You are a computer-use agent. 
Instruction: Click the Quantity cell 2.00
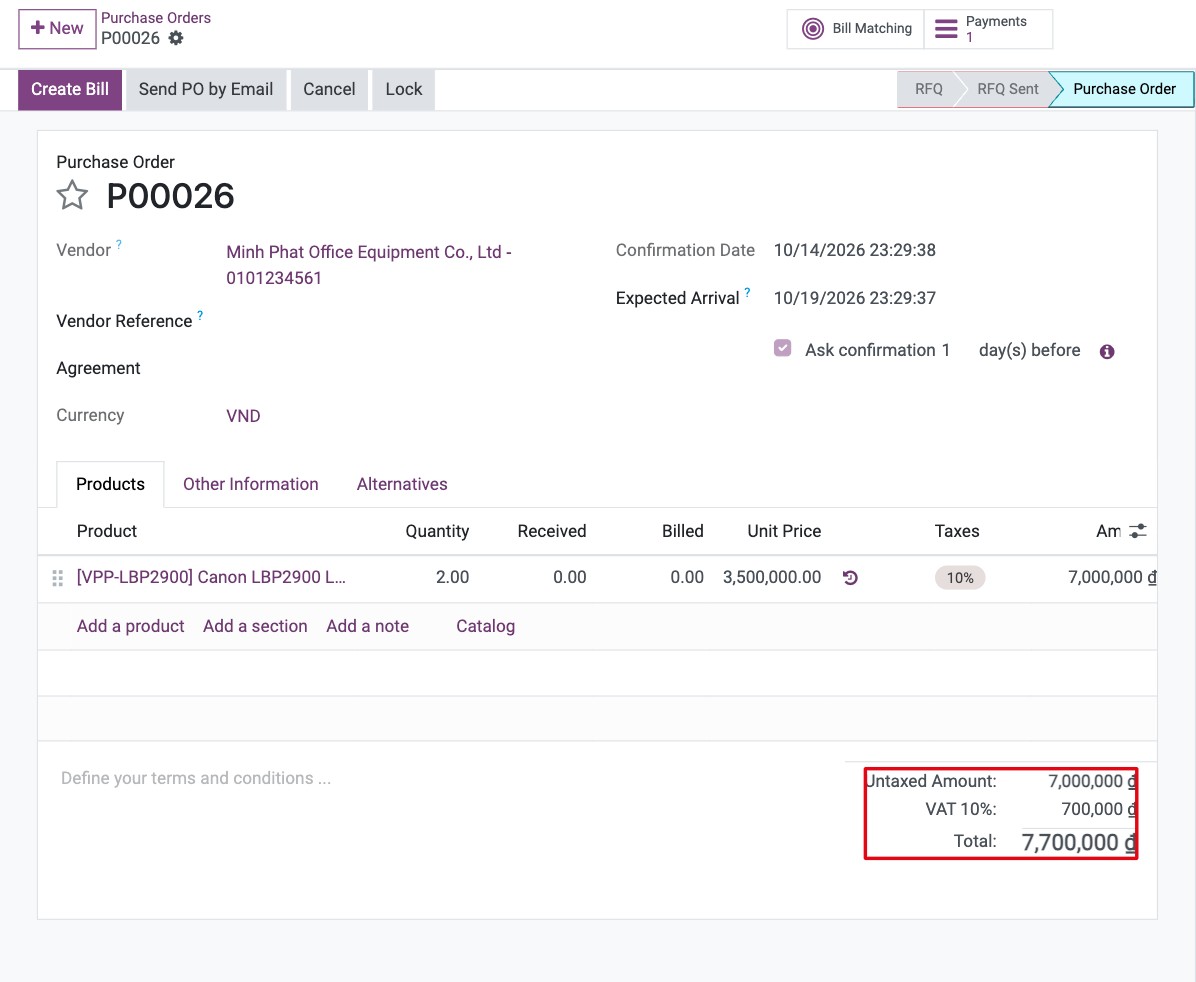point(452,578)
